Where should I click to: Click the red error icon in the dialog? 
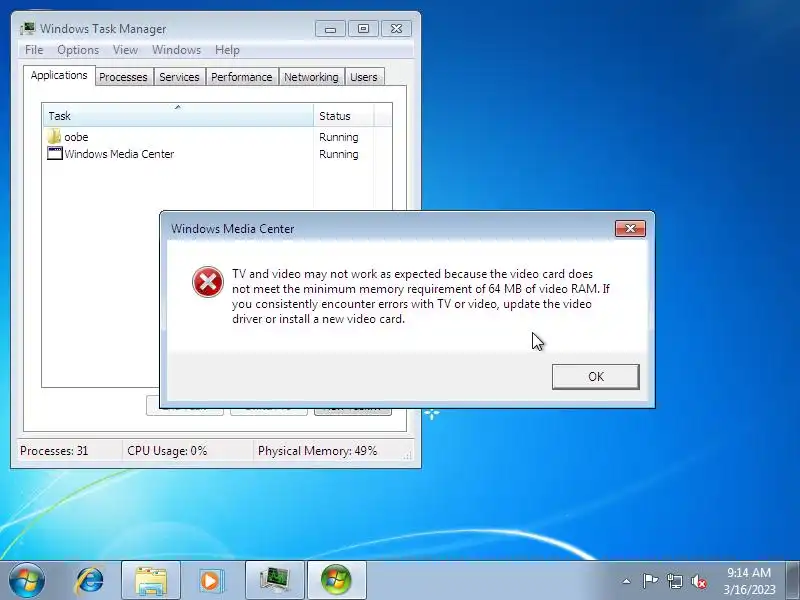pos(208,282)
